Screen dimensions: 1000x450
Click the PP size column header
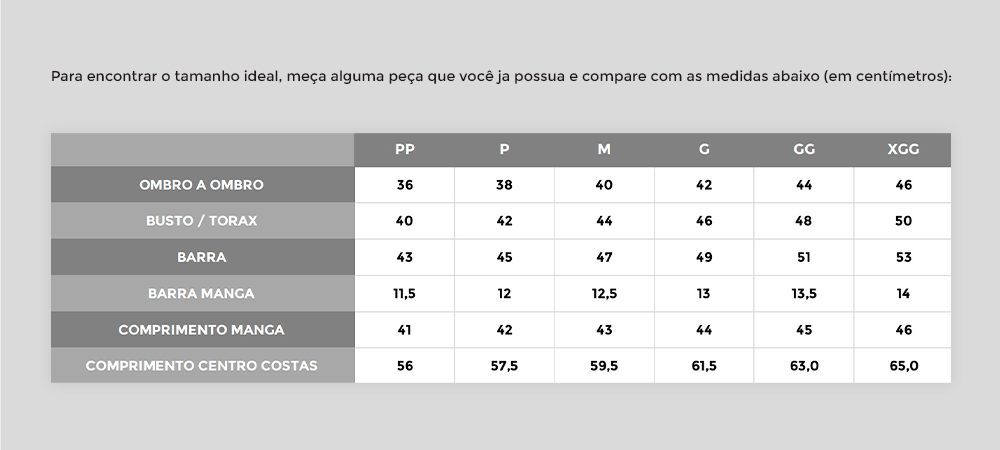(404, 149)
